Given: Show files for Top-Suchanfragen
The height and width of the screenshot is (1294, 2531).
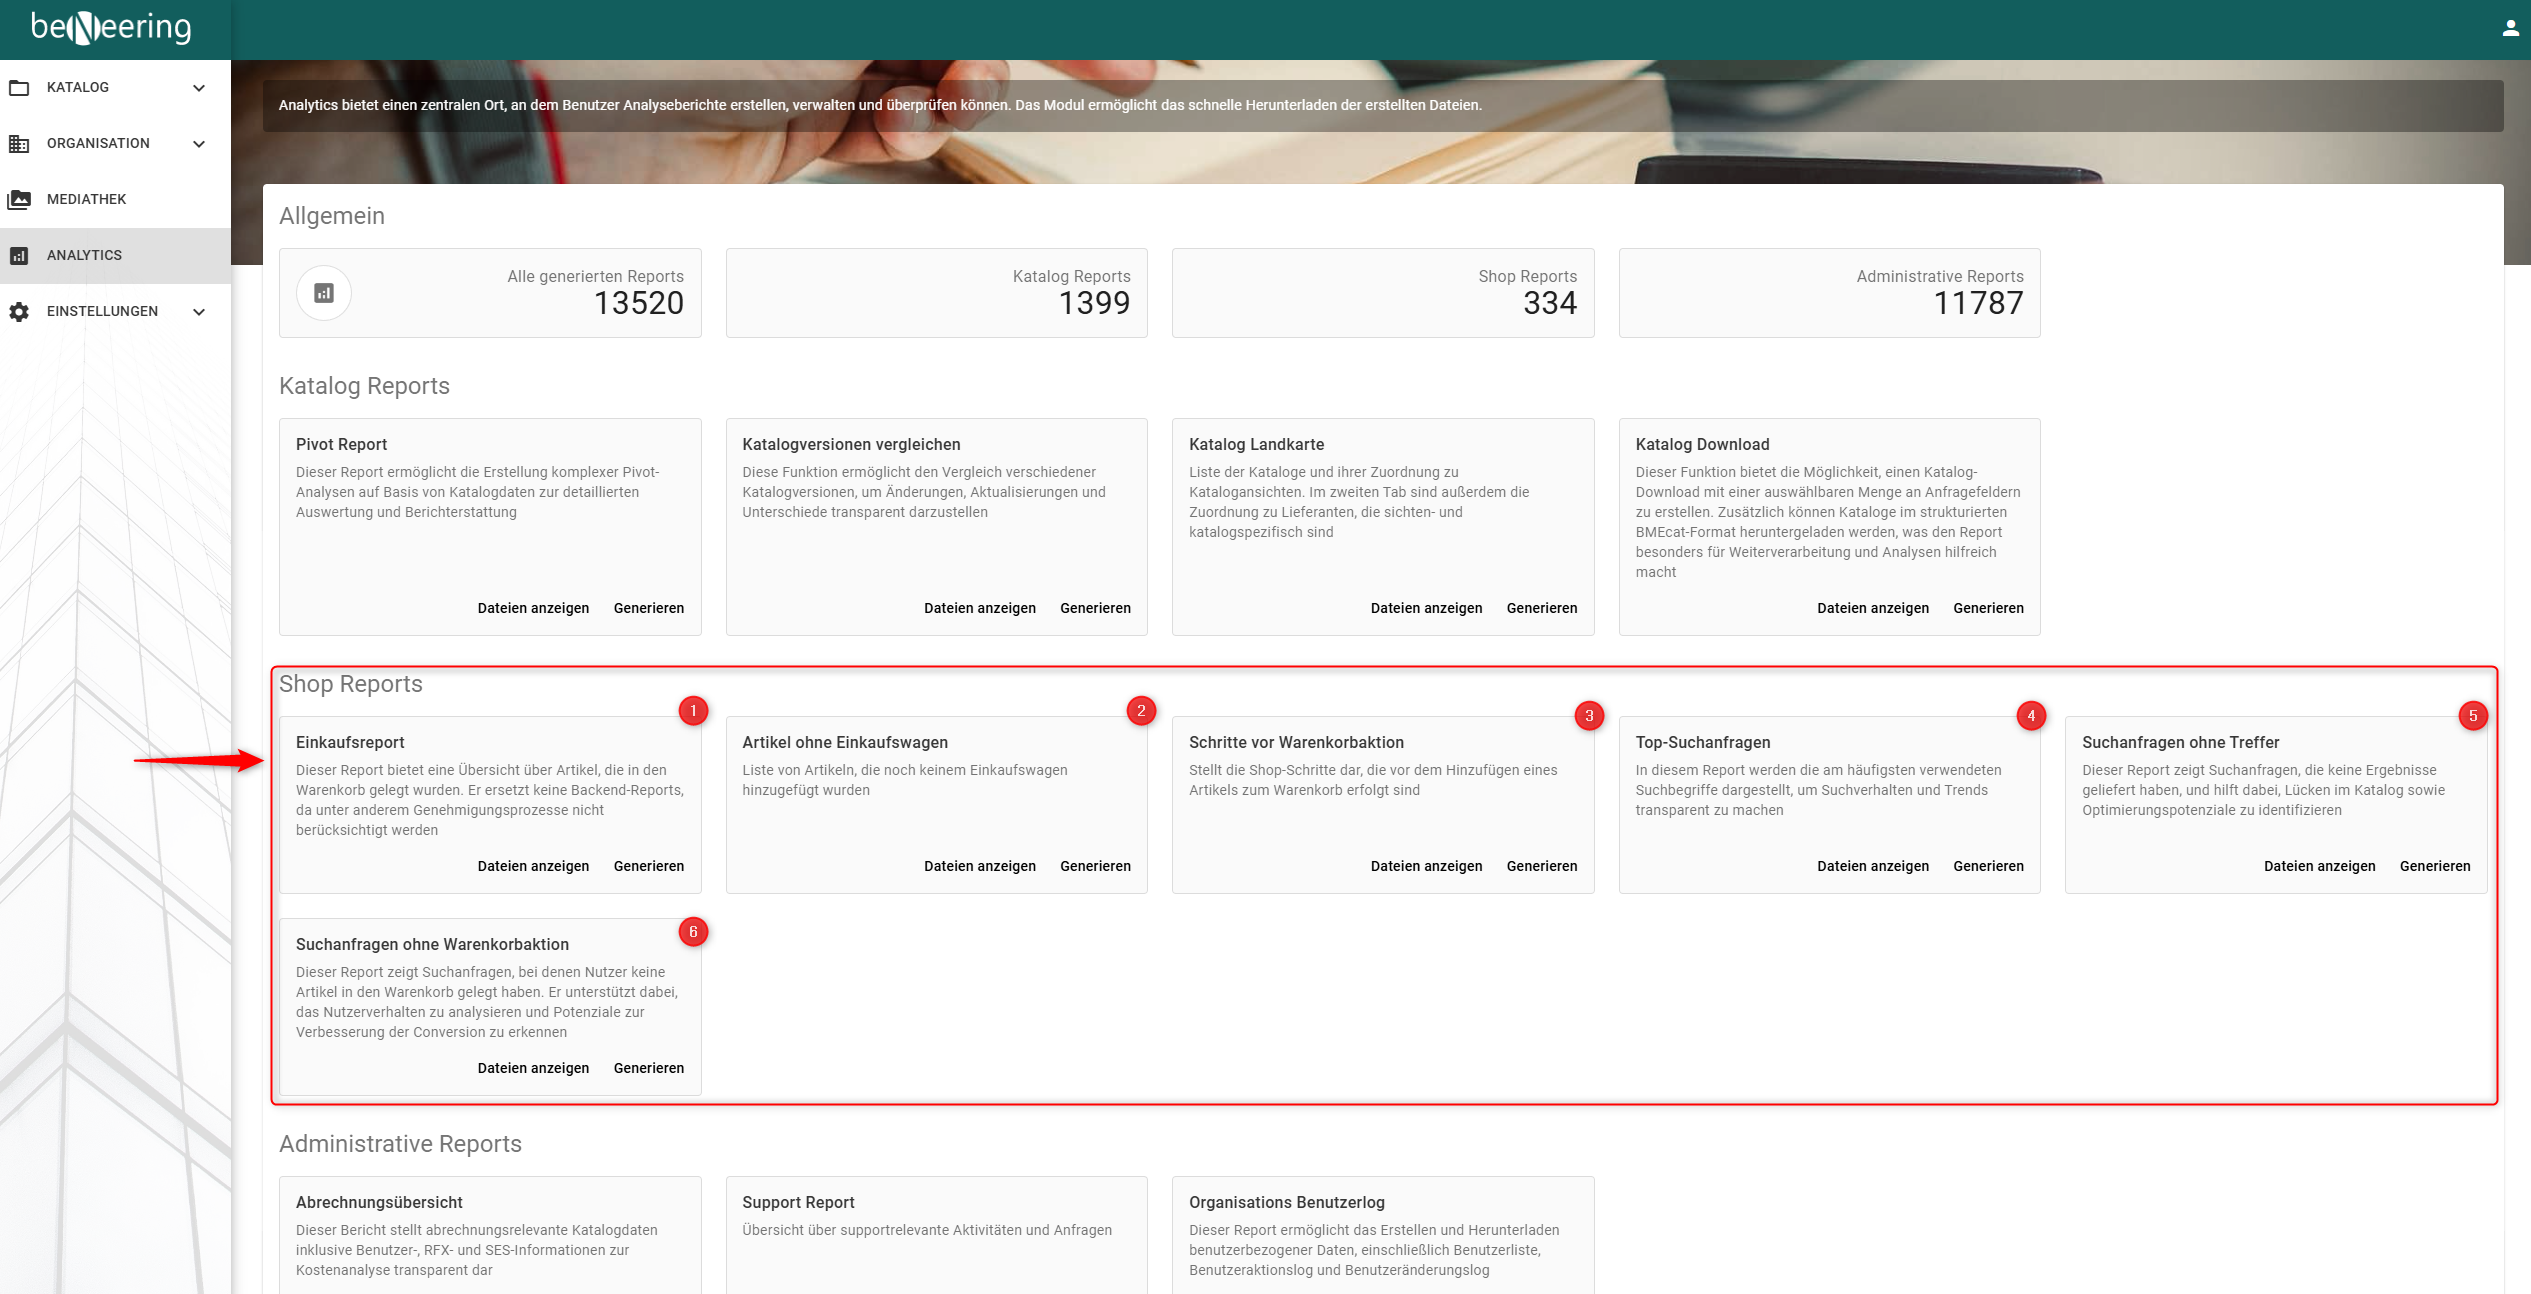Looking at the screenshot, I should pyautogui.click(x=1873, y=866).
